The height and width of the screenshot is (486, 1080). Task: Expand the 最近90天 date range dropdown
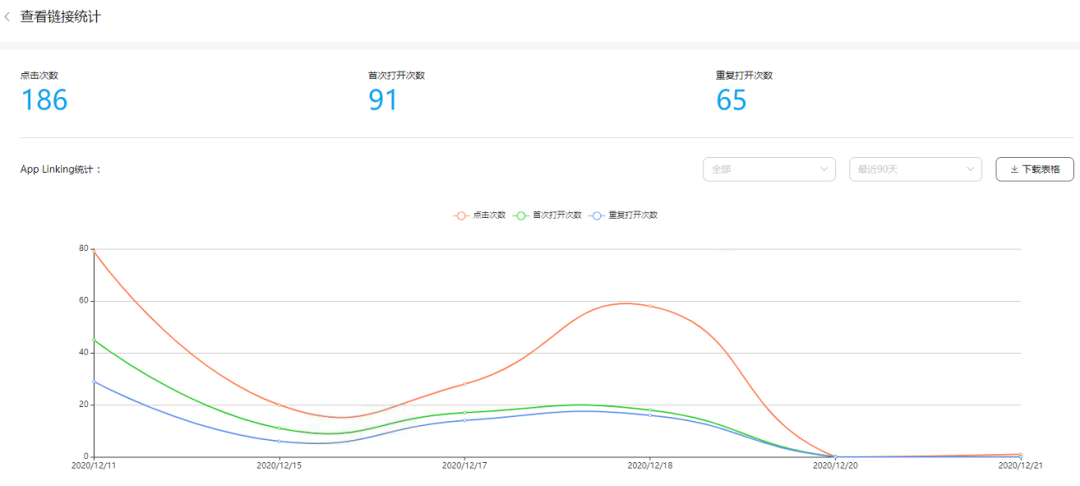coord(915,170)
